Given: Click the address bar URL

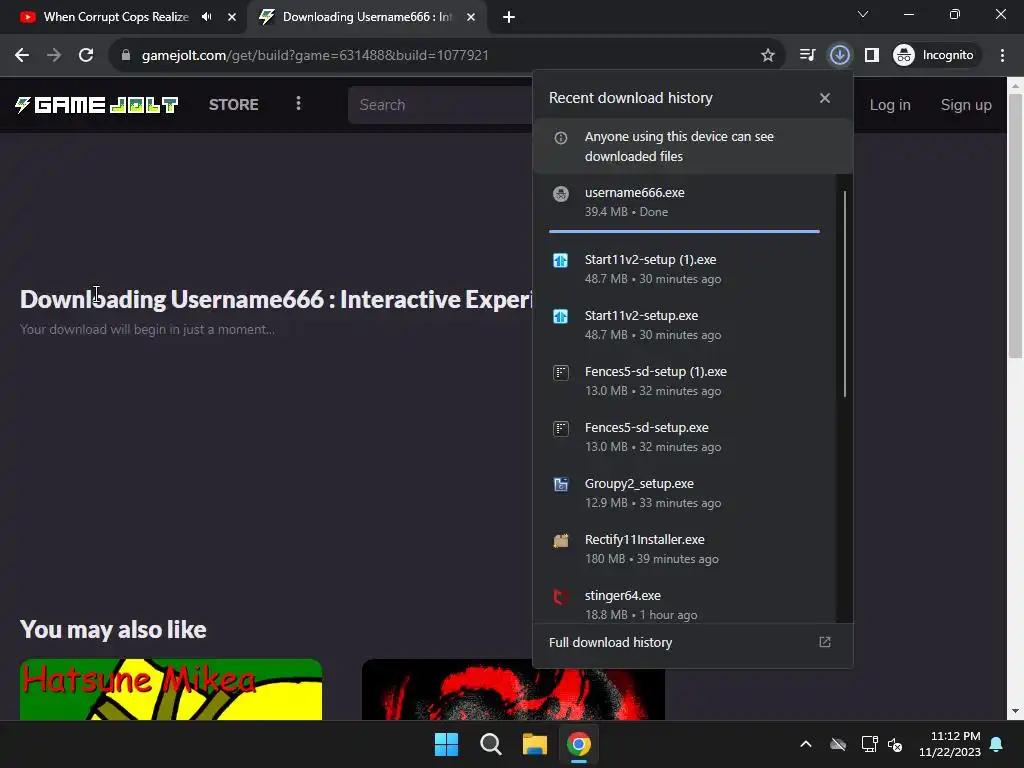Looking at the screenshot, I should [315, 56].
